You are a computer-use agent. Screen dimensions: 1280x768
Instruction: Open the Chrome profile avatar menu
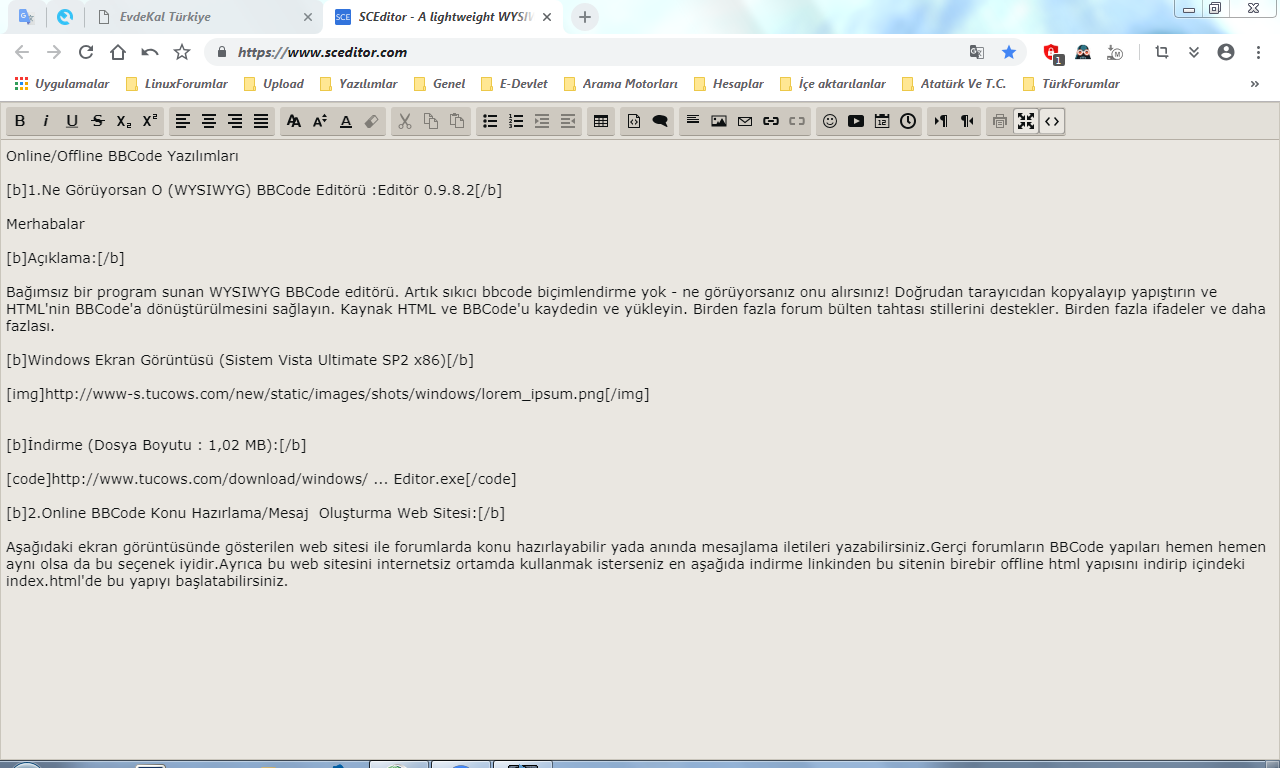point(1226,52)
